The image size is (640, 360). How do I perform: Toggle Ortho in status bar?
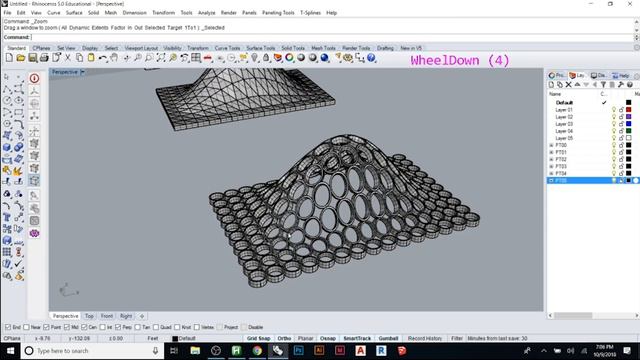tap(284, 338)
